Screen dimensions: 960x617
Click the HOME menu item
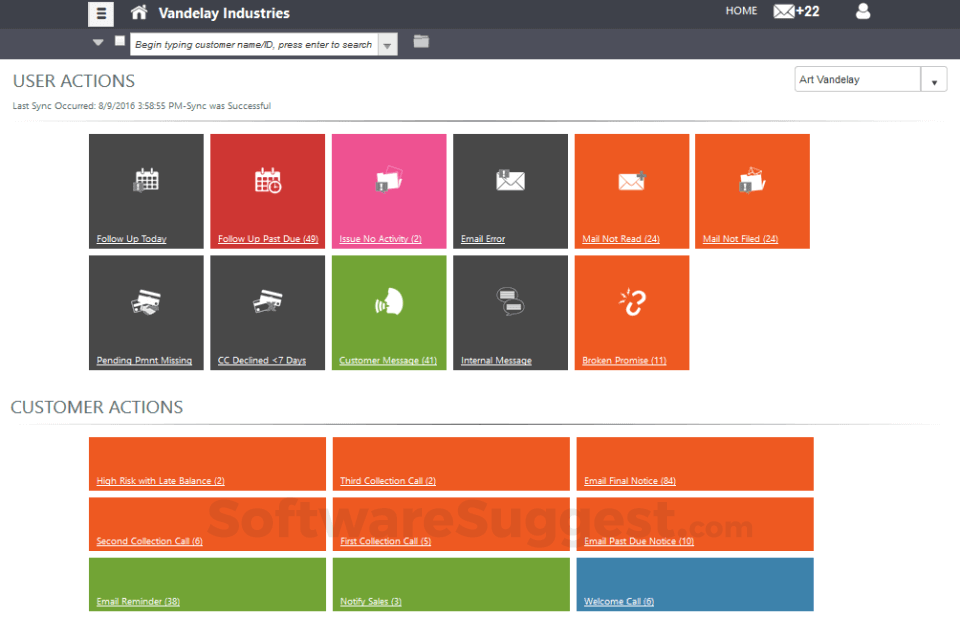coord(741,10)
